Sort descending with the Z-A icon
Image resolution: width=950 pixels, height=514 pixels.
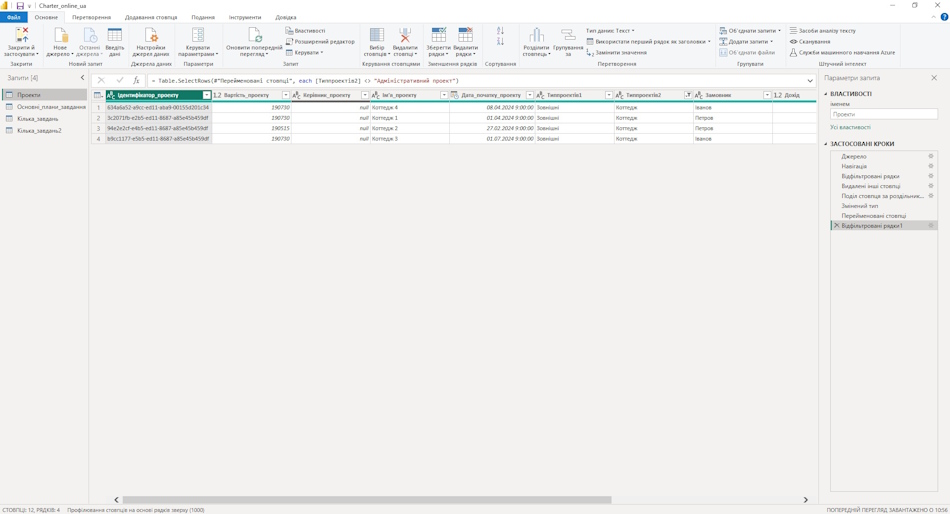click(500, 41)
